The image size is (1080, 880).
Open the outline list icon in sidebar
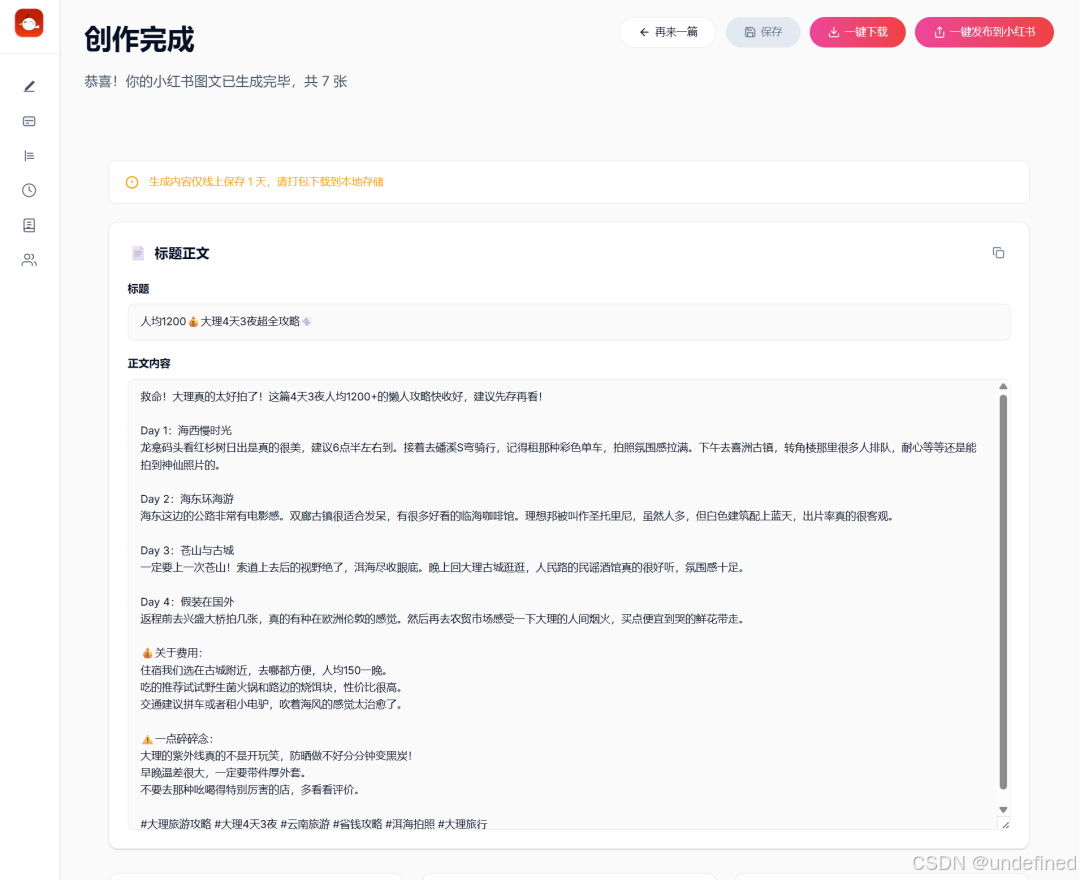29,156
